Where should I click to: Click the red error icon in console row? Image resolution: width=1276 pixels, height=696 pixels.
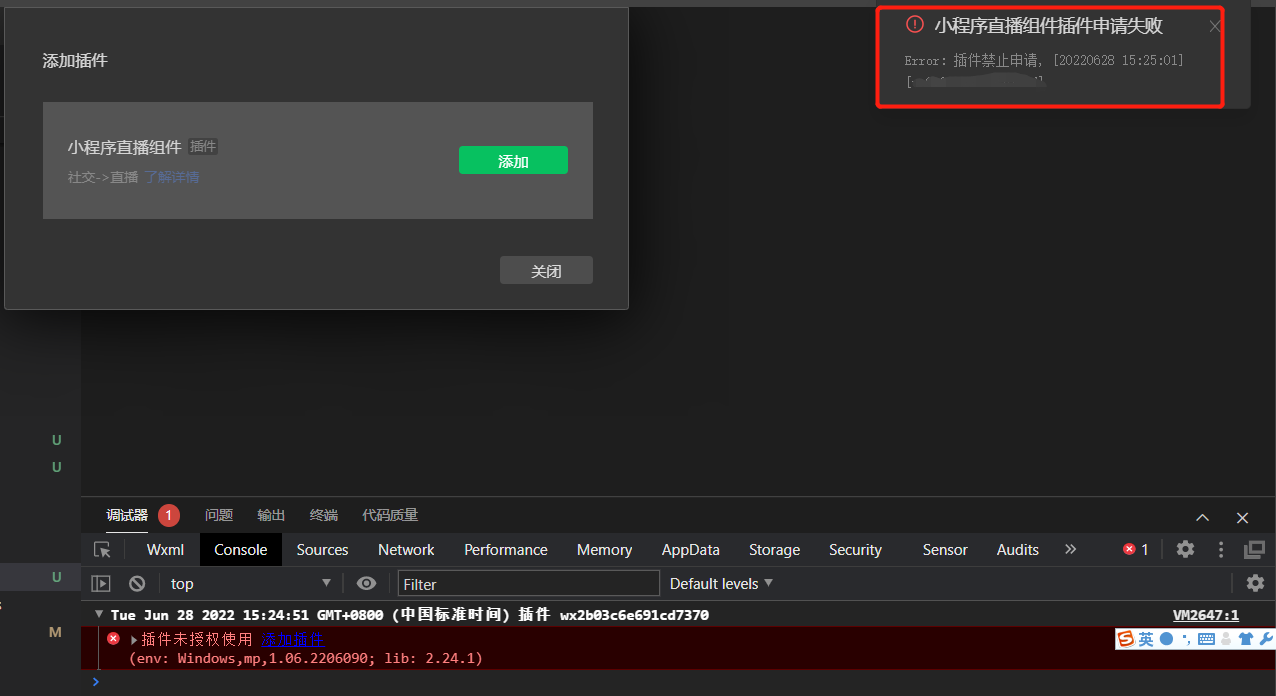pos(113,639)
